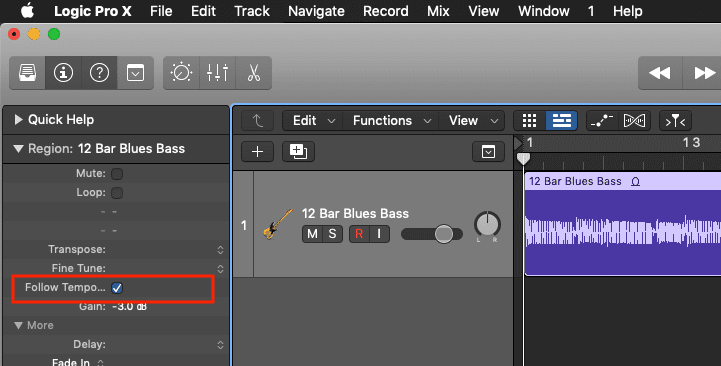The image size is (721, 366).
Task: Open the Help menu
Action: coord(627,11)
